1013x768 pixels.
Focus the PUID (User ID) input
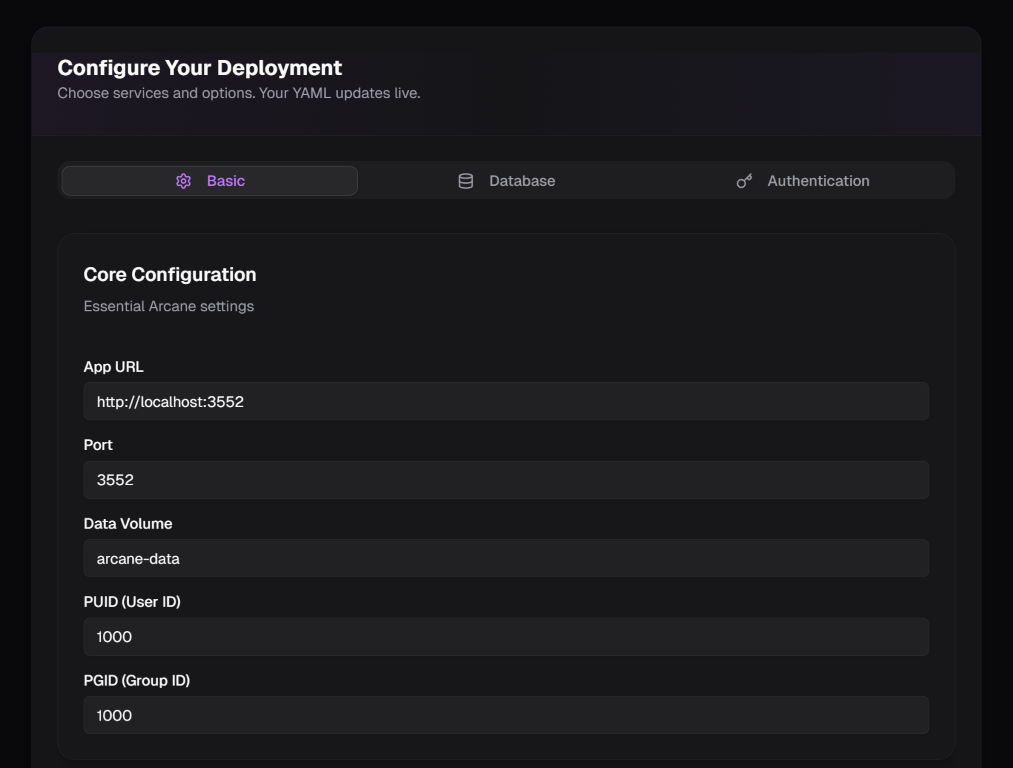coord(506,637)
